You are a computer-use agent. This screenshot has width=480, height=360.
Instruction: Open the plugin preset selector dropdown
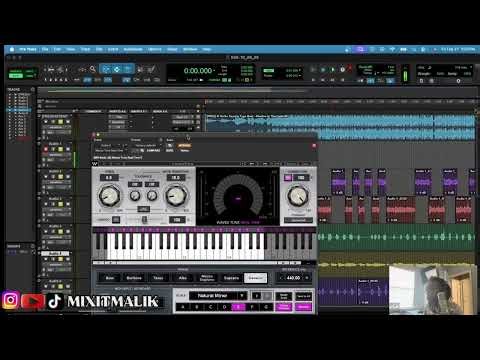146,146
